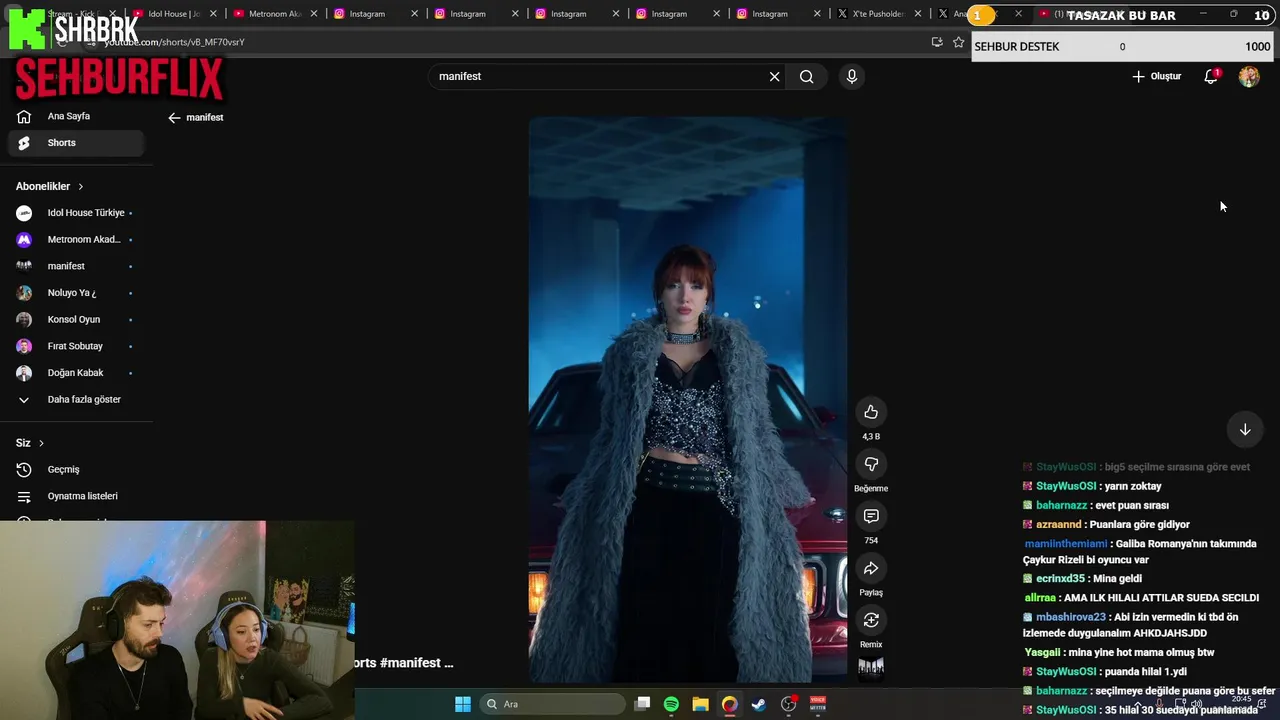Select Shorts in sidebar
Image resolution: width=1280 pixels, height=720 pixels.
[76, 143]
